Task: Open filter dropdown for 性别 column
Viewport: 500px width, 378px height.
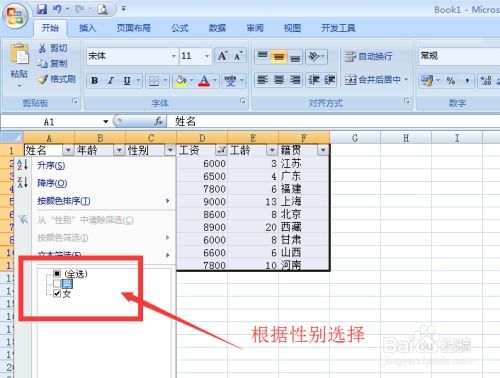Action: pyautogui.click(x=170, y=151)
